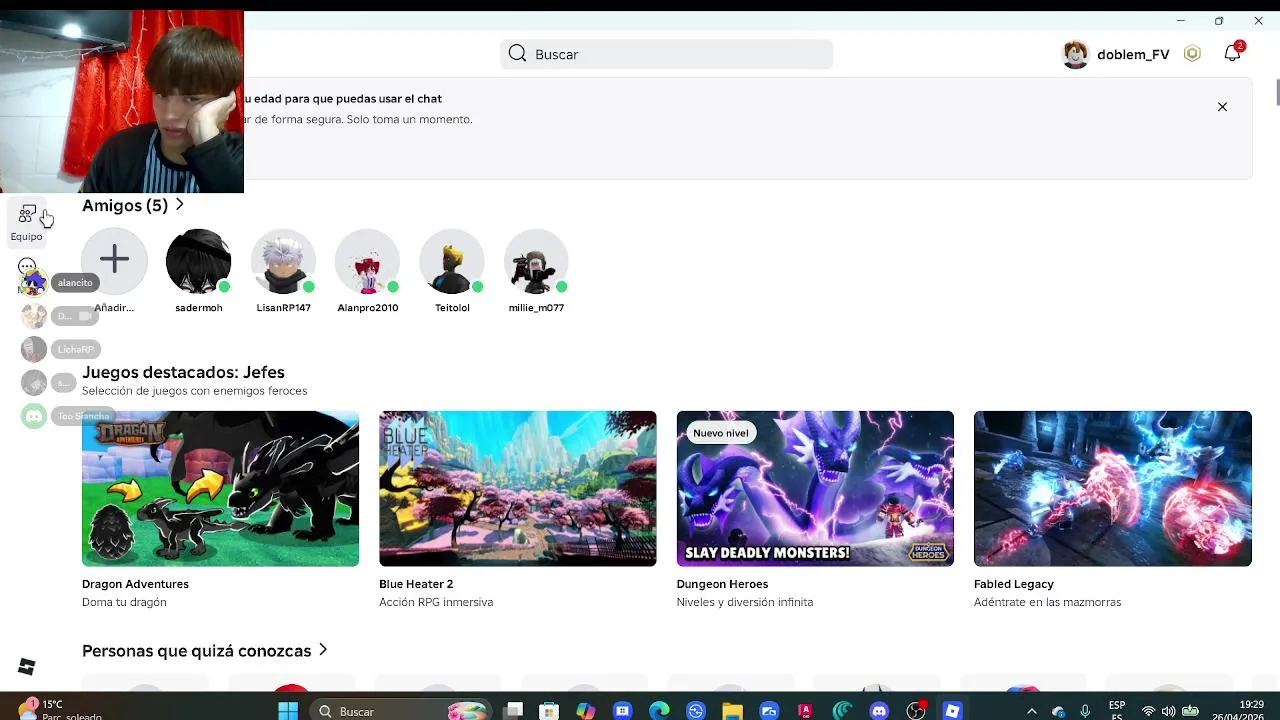Click the Dragon Adventures title
This screenshot has width=1280, height=720.
tap(135, 584)
